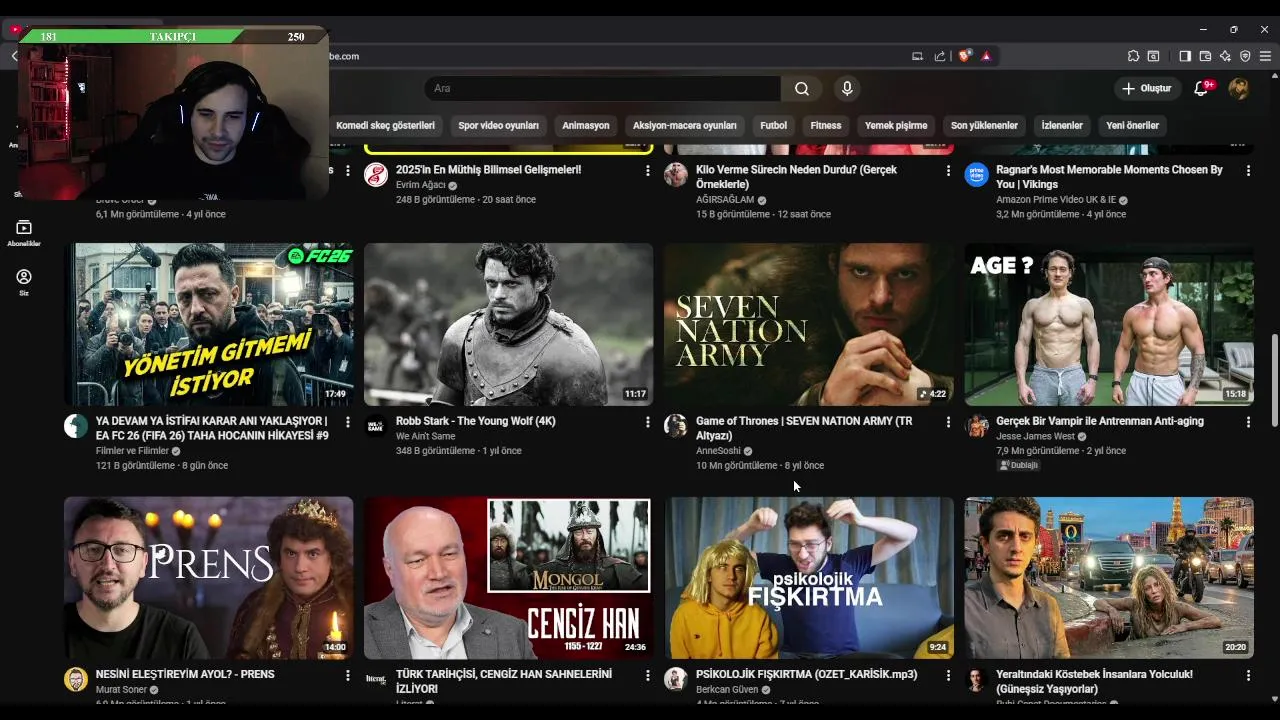Select the Animasyon chip
1280x720 pixels.
tap(586, 126)
